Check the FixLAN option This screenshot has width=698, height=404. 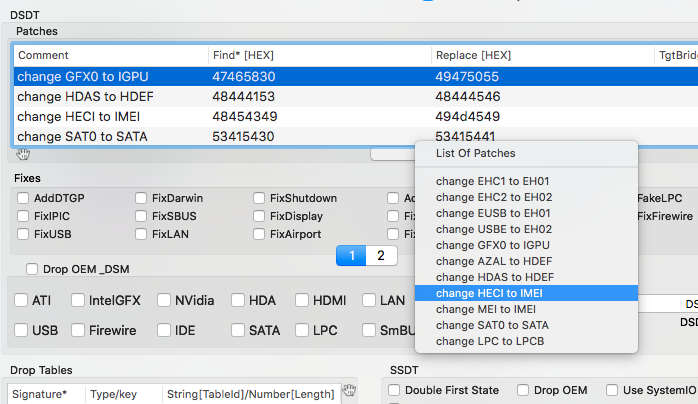click(x=141, y=234)
